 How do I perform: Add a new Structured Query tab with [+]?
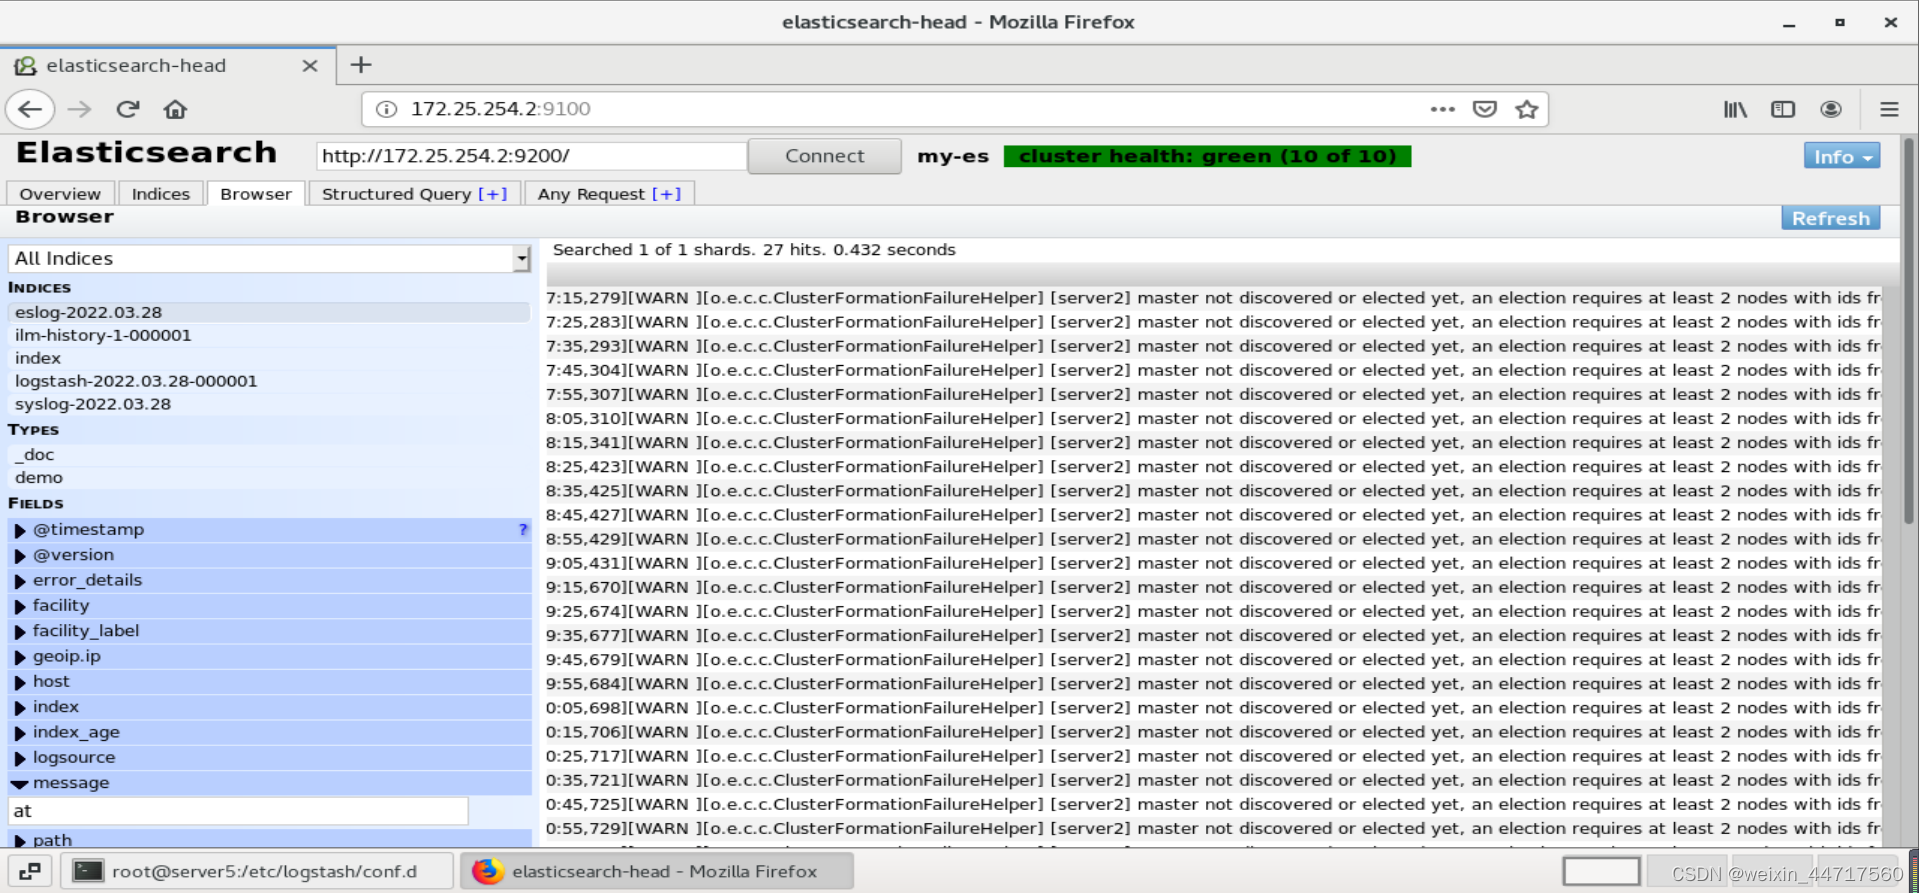(493, 194)
